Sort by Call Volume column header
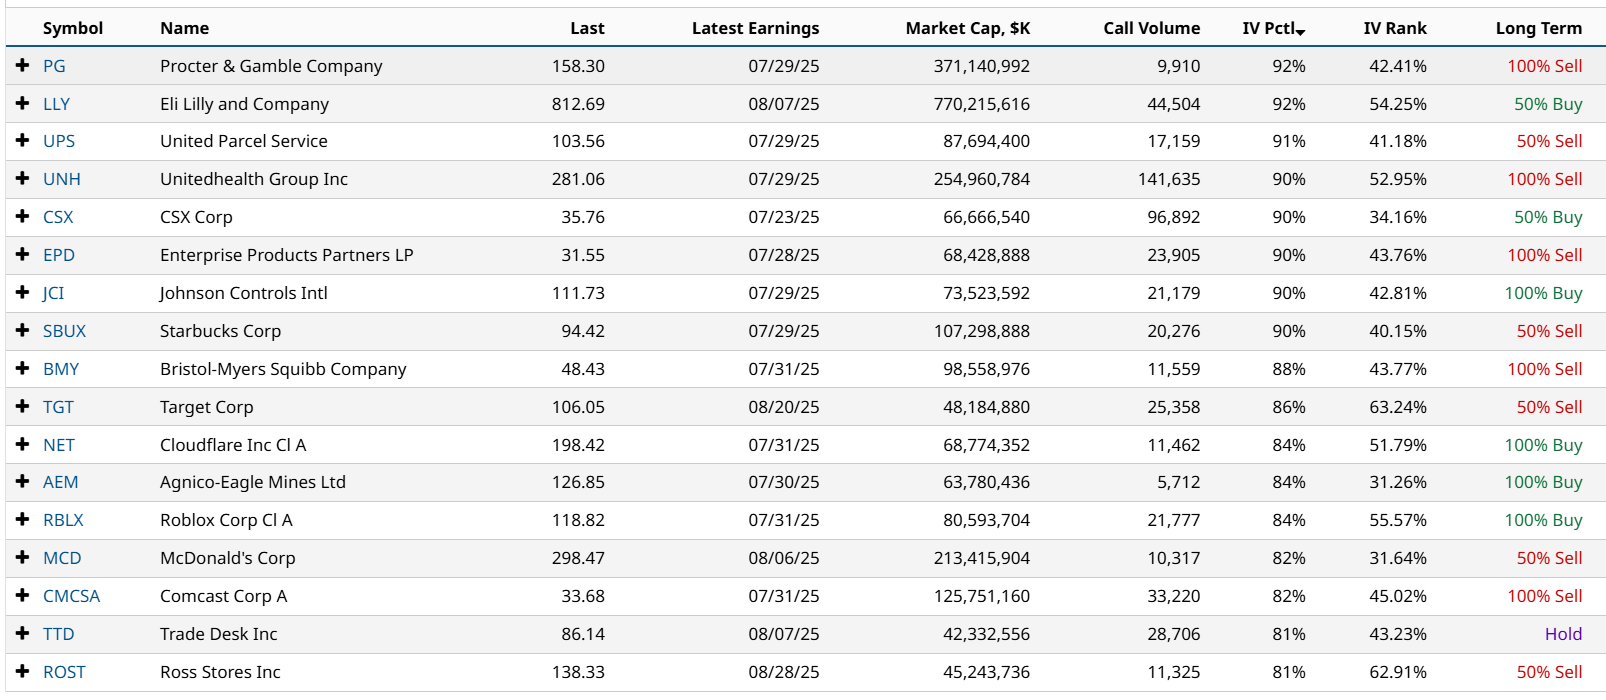Screen dimensions: 1606x700 [1152, 28]
